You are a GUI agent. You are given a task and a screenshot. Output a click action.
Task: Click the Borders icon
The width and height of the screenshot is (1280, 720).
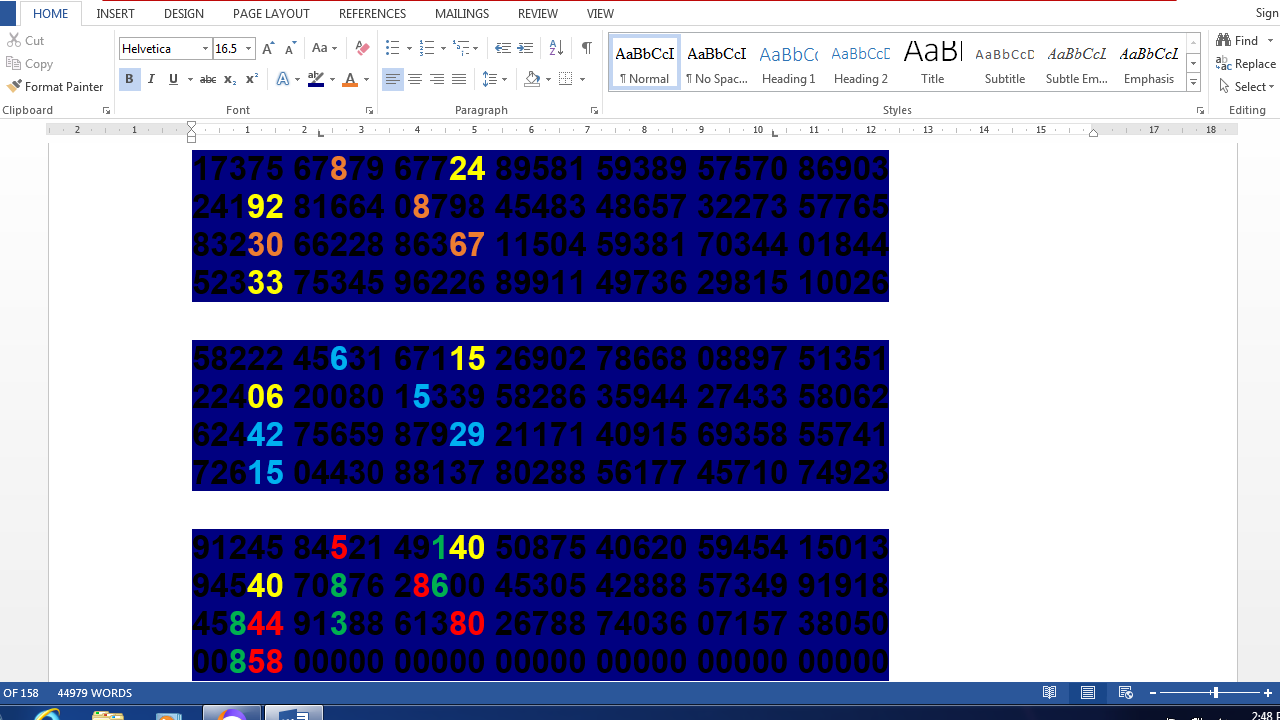pos(566,79)
